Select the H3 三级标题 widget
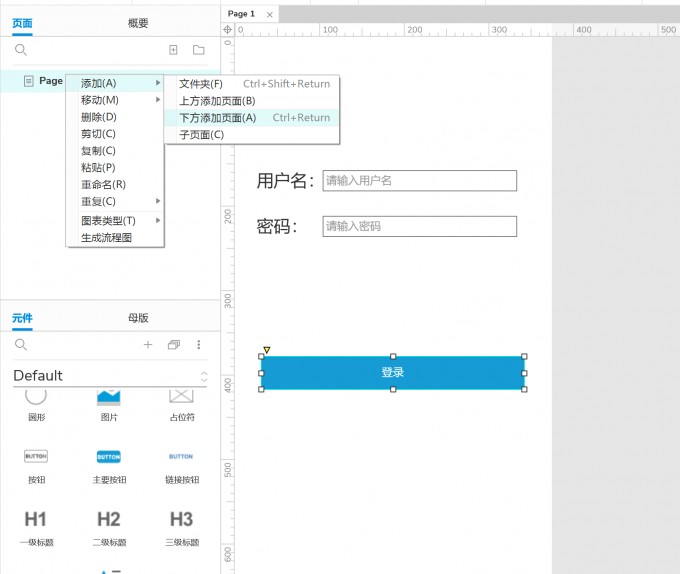Image resolution: width=680 pixels, height=574 pixels. (182, 528)
